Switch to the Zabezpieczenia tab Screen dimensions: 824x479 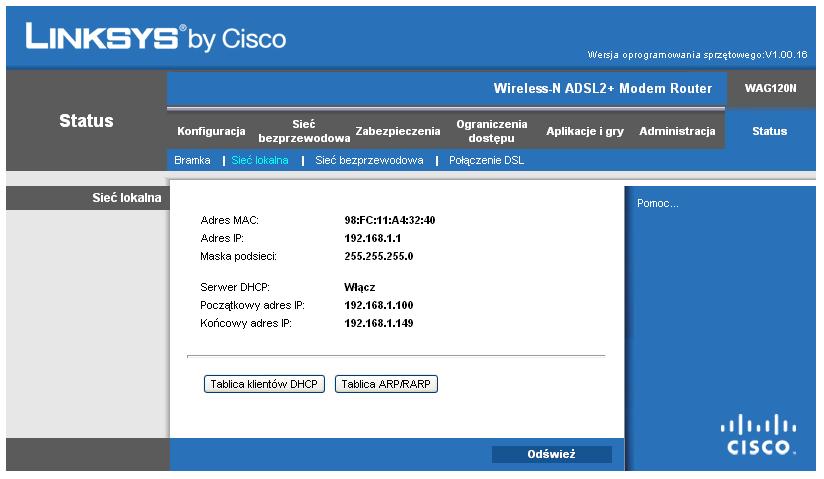pyautogui.click(x=398, y=131)
